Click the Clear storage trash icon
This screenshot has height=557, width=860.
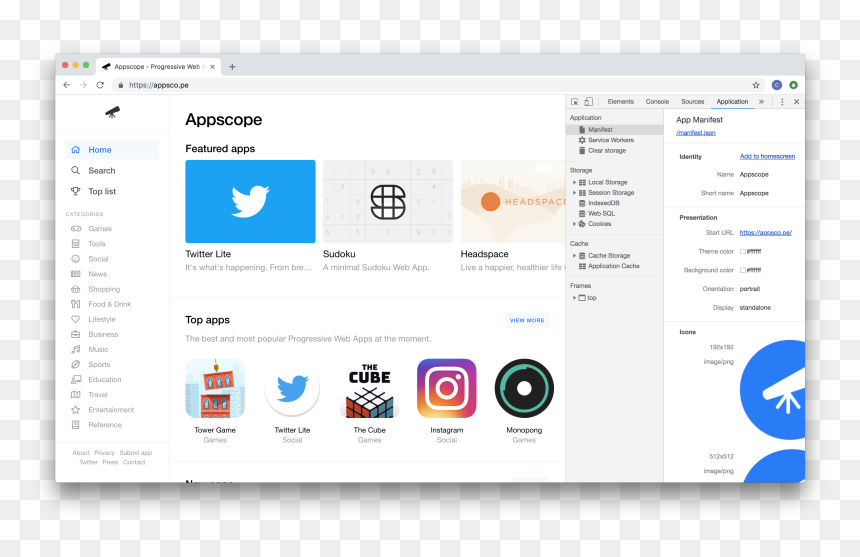pyautogui.click(x=582, y=151)
